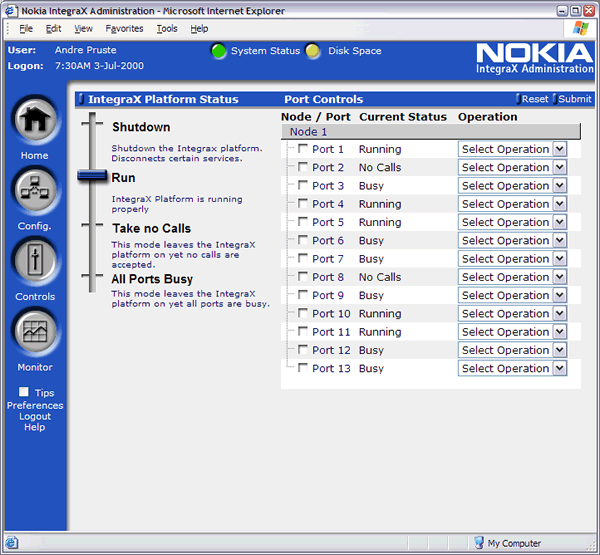The height and width of the screenshot is (555, 600).
Task: Tick the Port 1 checkbox
Action: pyautogui.click(x=303, y=149)
